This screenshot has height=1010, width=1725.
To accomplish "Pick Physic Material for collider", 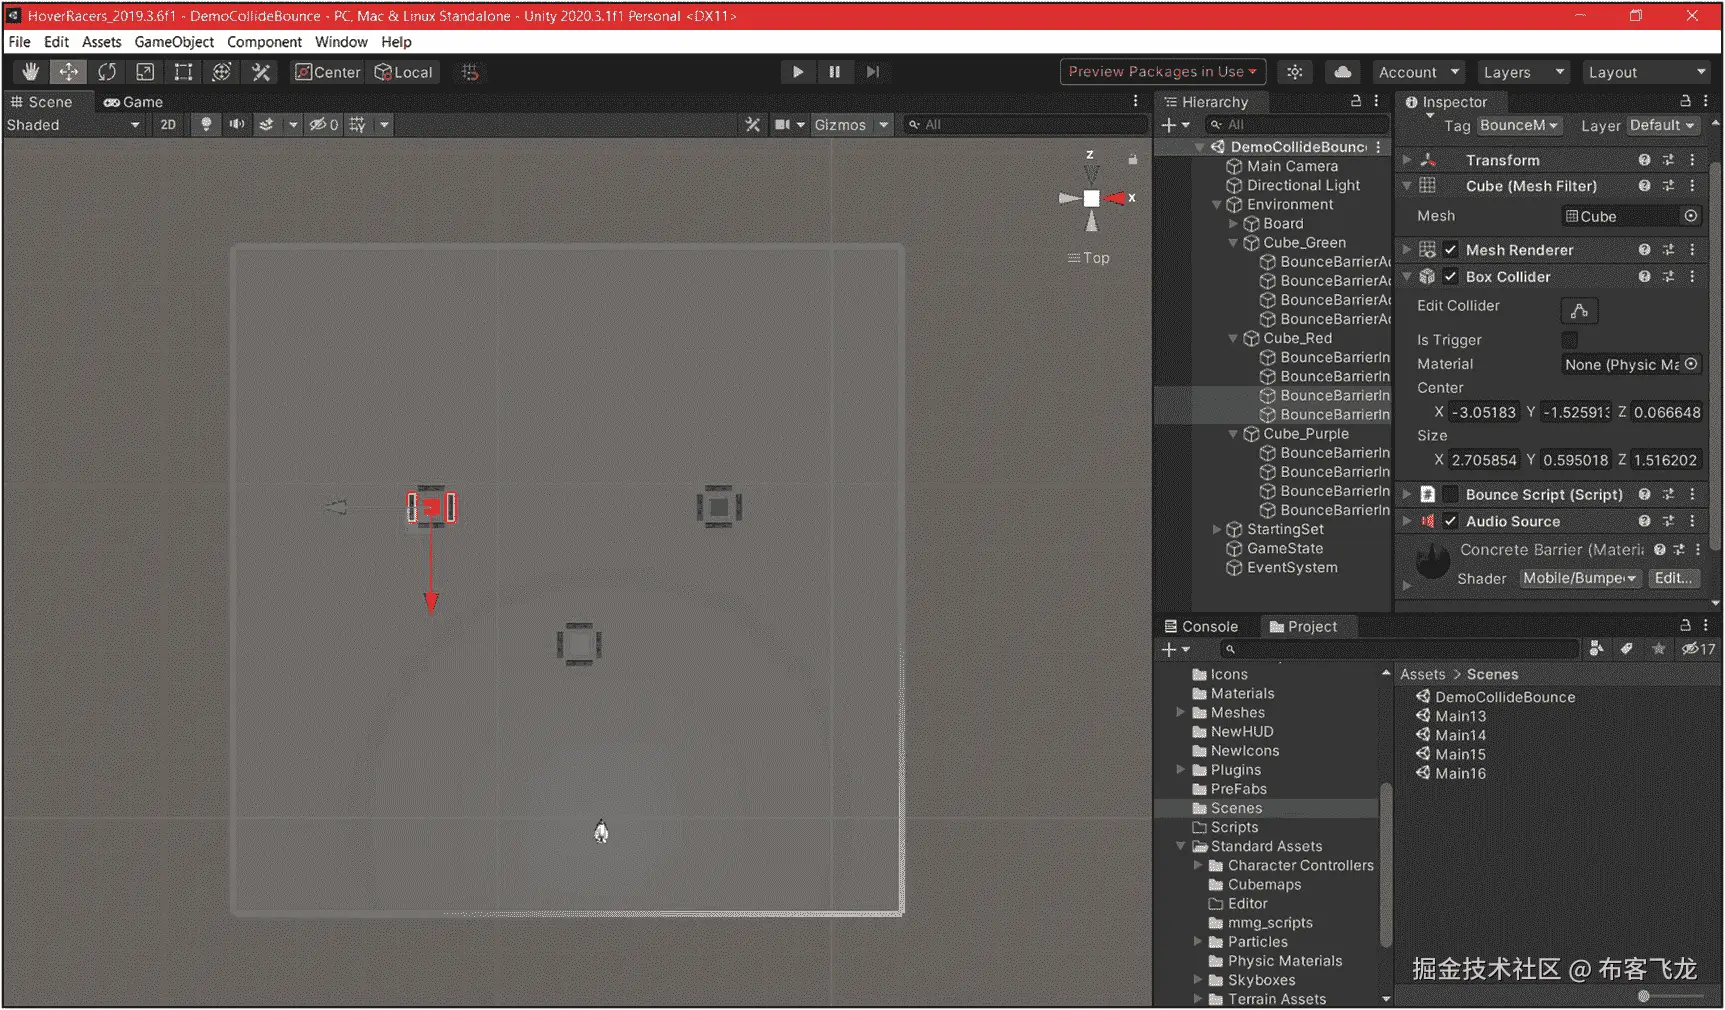I will click(1690, 364).
